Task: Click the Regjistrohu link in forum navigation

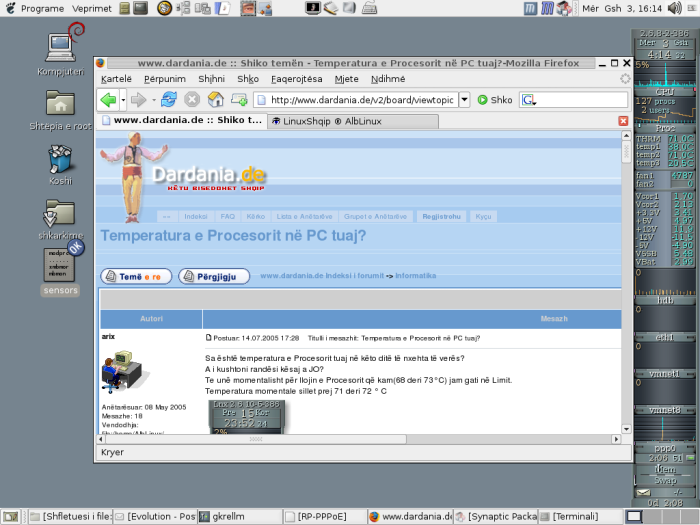Action: (x=441, y=216)
